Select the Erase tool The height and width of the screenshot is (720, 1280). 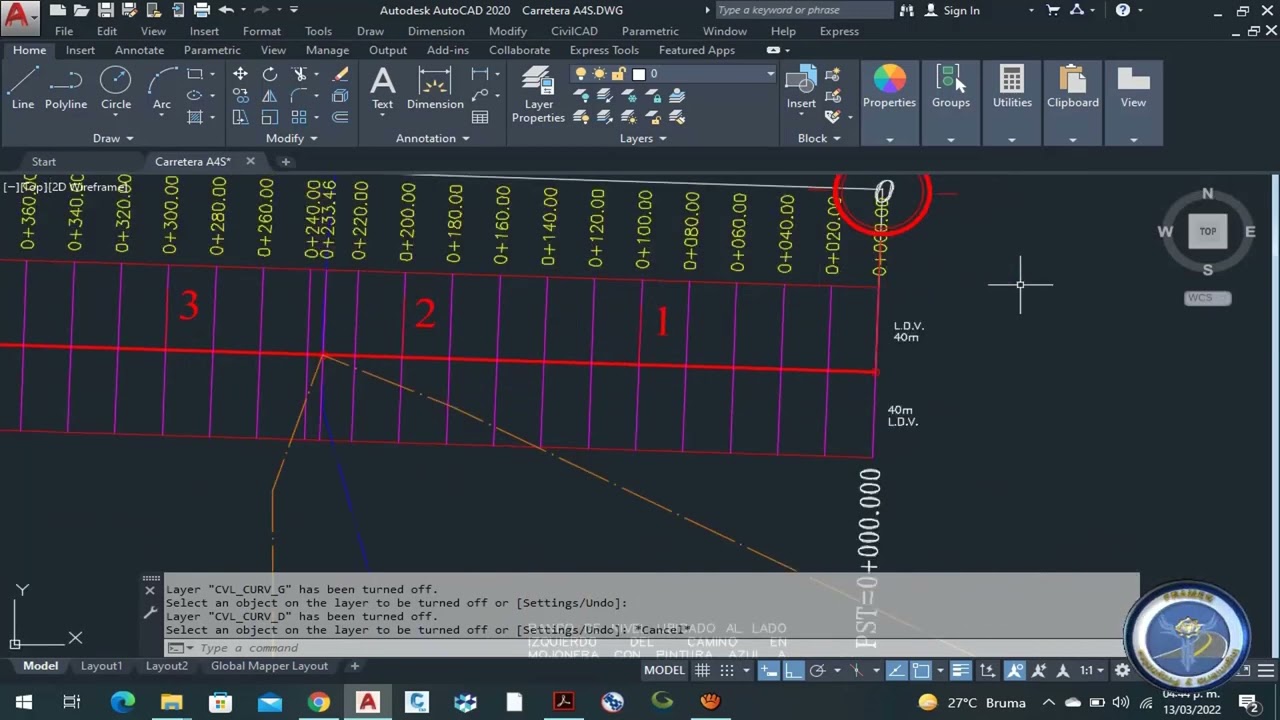tap(340, 74)
